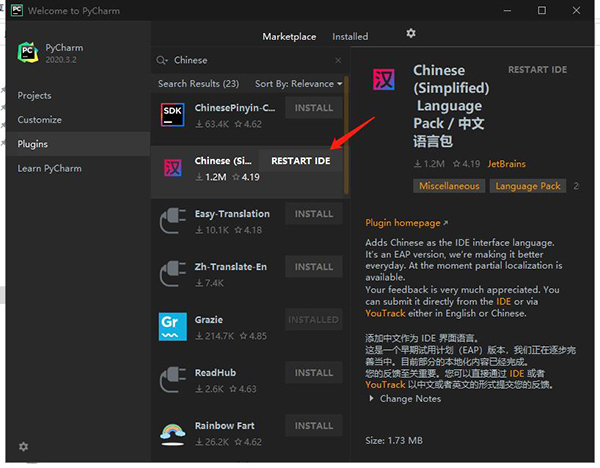Open IDE link in English description
This screenshot has width=600, height=468.
coord(503,302)
